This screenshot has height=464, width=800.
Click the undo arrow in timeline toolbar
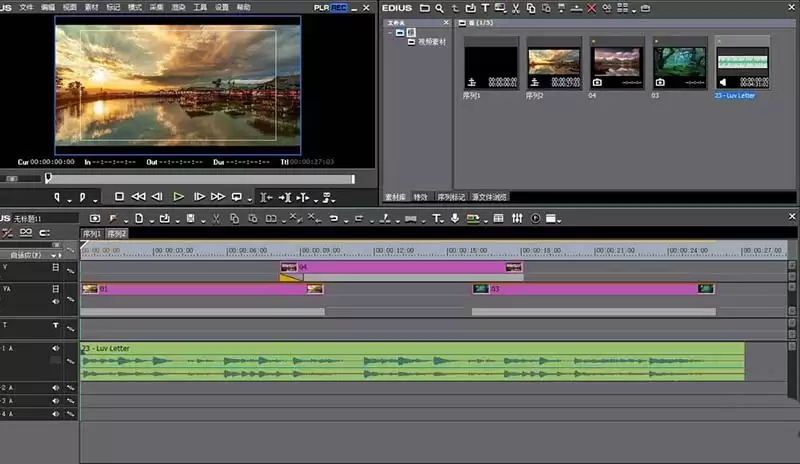(334, 218)
